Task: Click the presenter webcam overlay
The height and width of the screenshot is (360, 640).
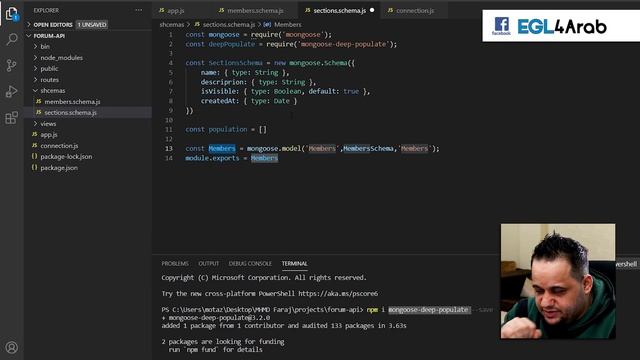Action: (x=558, y=281)
